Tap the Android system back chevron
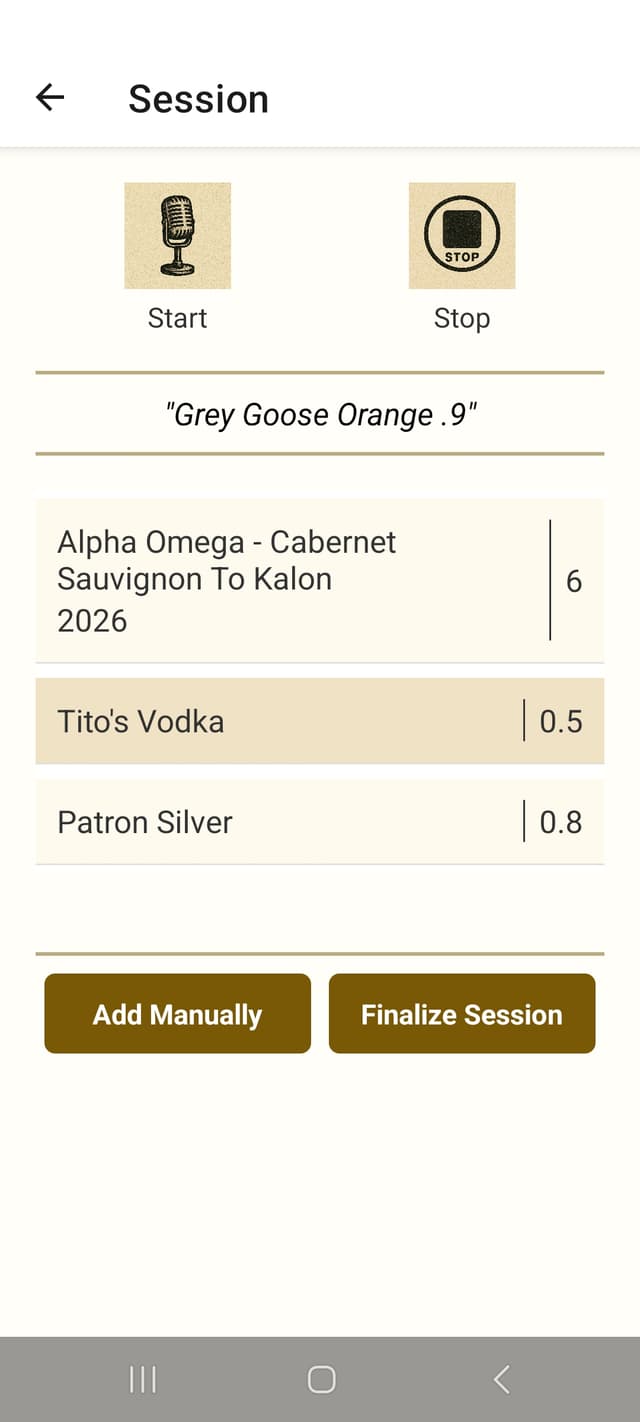 (x=501, y=1380)
